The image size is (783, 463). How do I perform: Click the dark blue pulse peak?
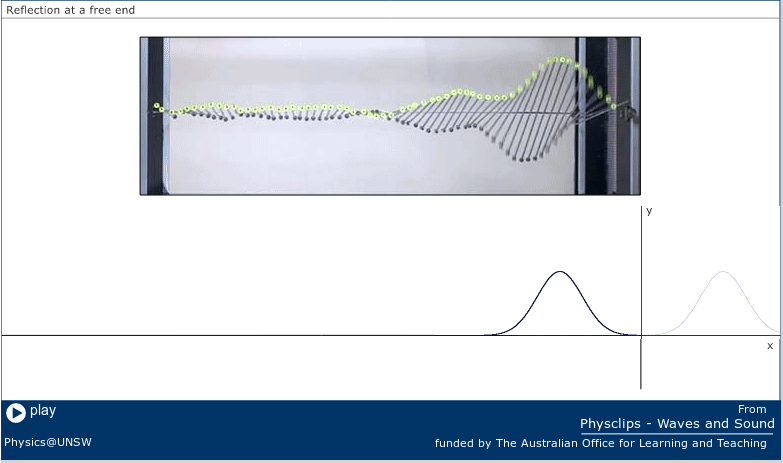[x=560, y=272]
